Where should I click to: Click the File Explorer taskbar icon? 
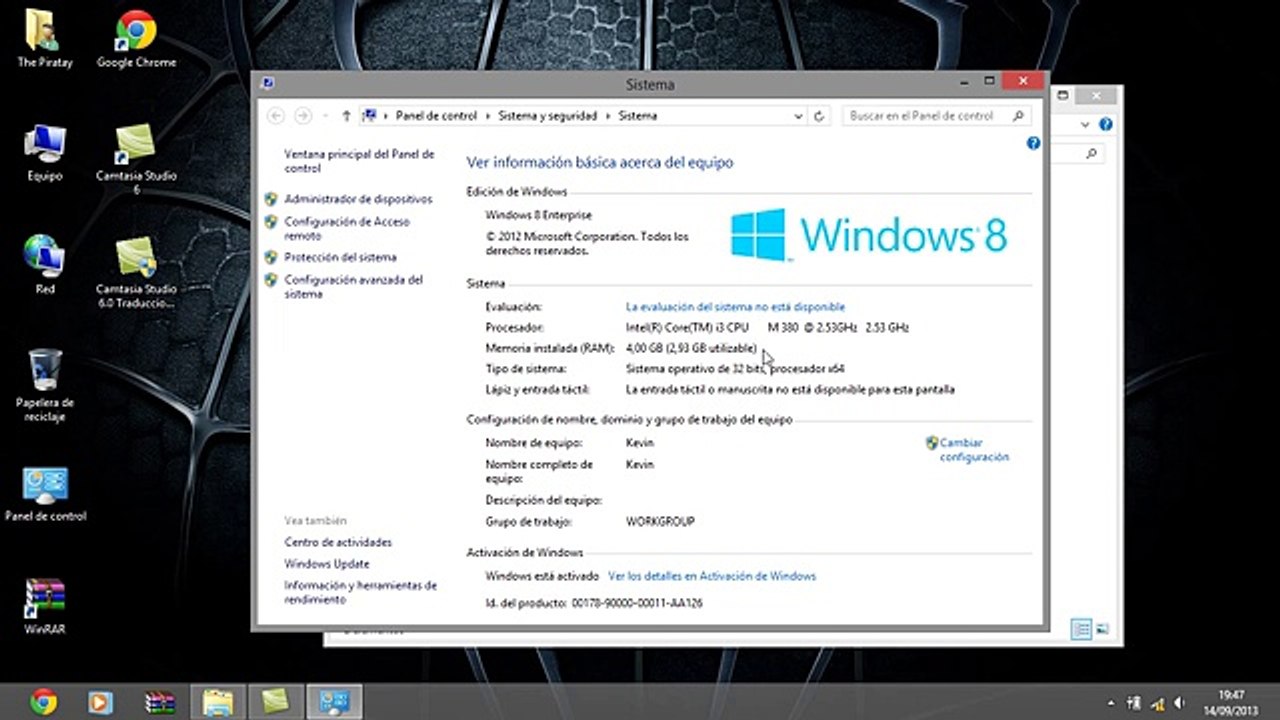(x=218, y=702)
